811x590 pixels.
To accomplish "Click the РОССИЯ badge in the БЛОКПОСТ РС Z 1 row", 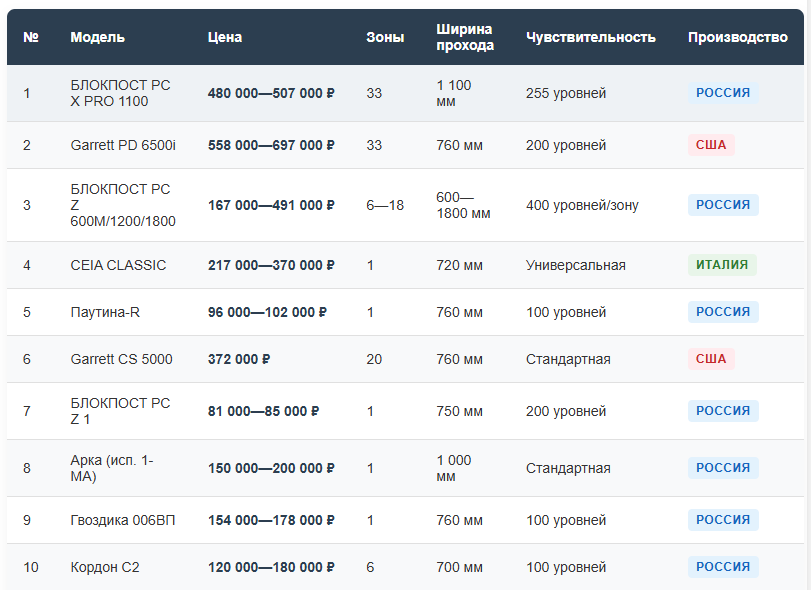I will coord(723,411).
